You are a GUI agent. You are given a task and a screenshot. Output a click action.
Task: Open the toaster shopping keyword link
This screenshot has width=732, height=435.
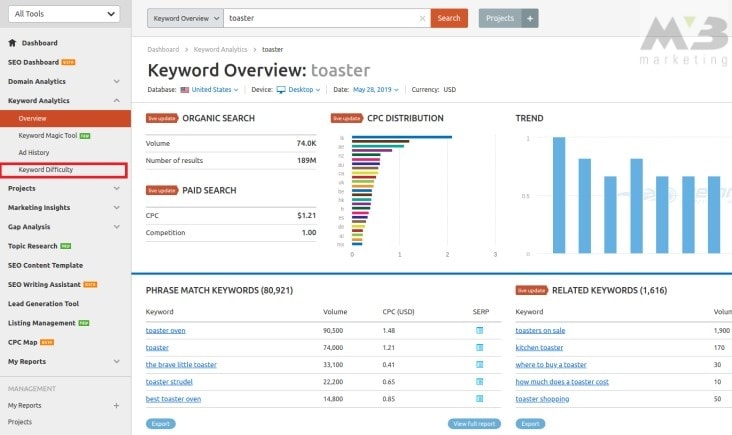click(x=542, y=399)
